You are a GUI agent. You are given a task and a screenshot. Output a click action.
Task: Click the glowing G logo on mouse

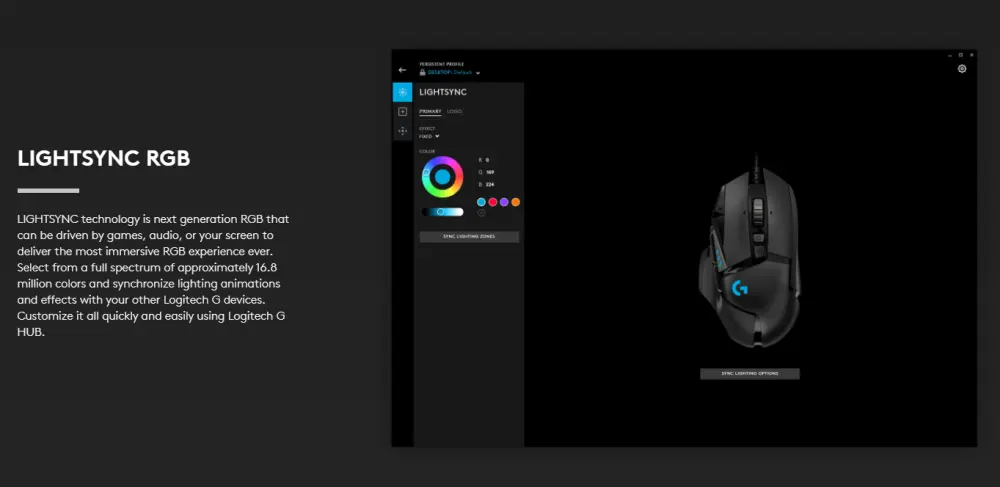tap(740, 288)
